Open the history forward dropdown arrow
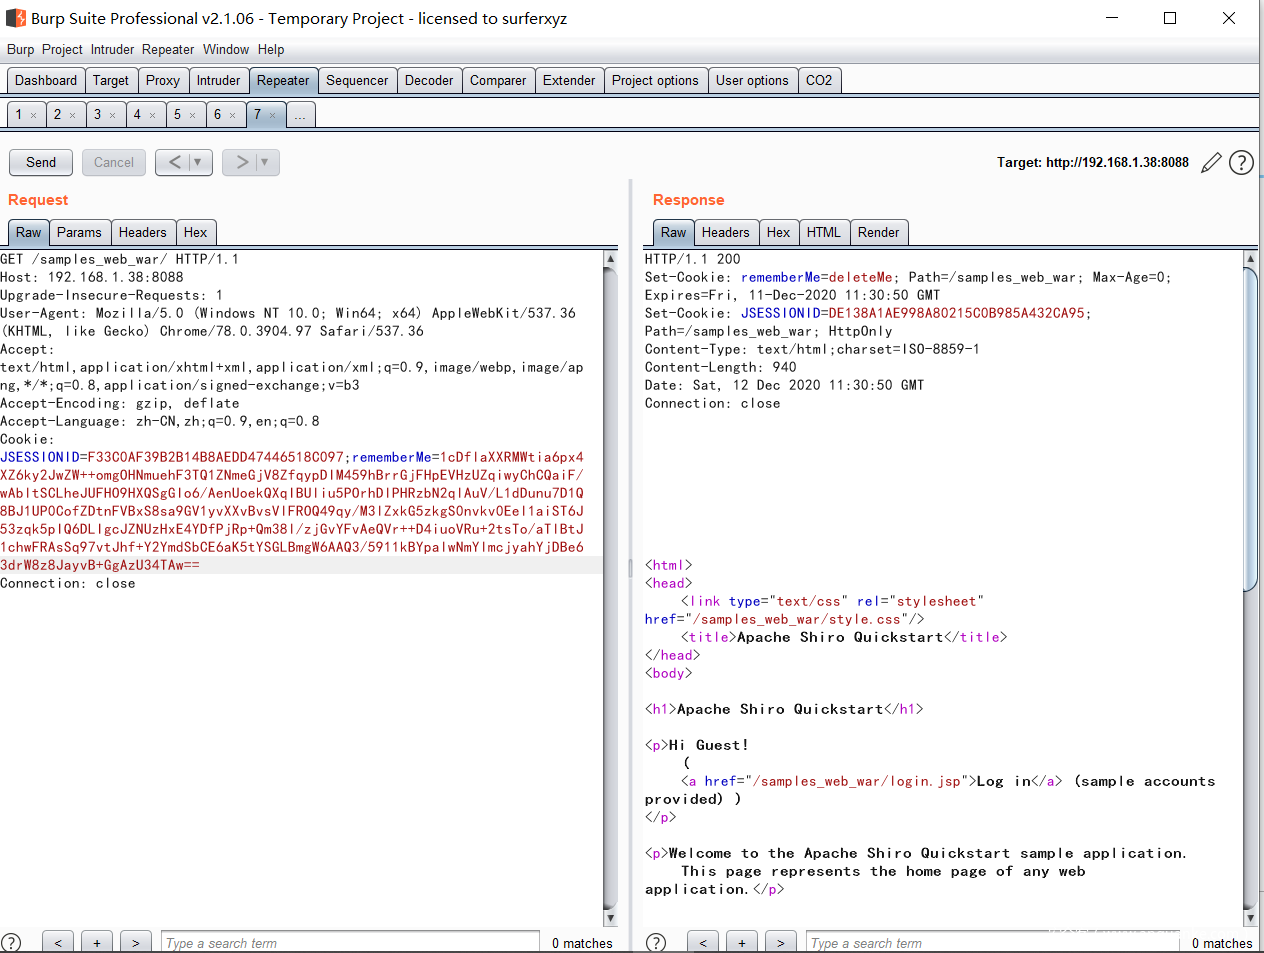Screen dimensions: 1264x953 point(265,162)
